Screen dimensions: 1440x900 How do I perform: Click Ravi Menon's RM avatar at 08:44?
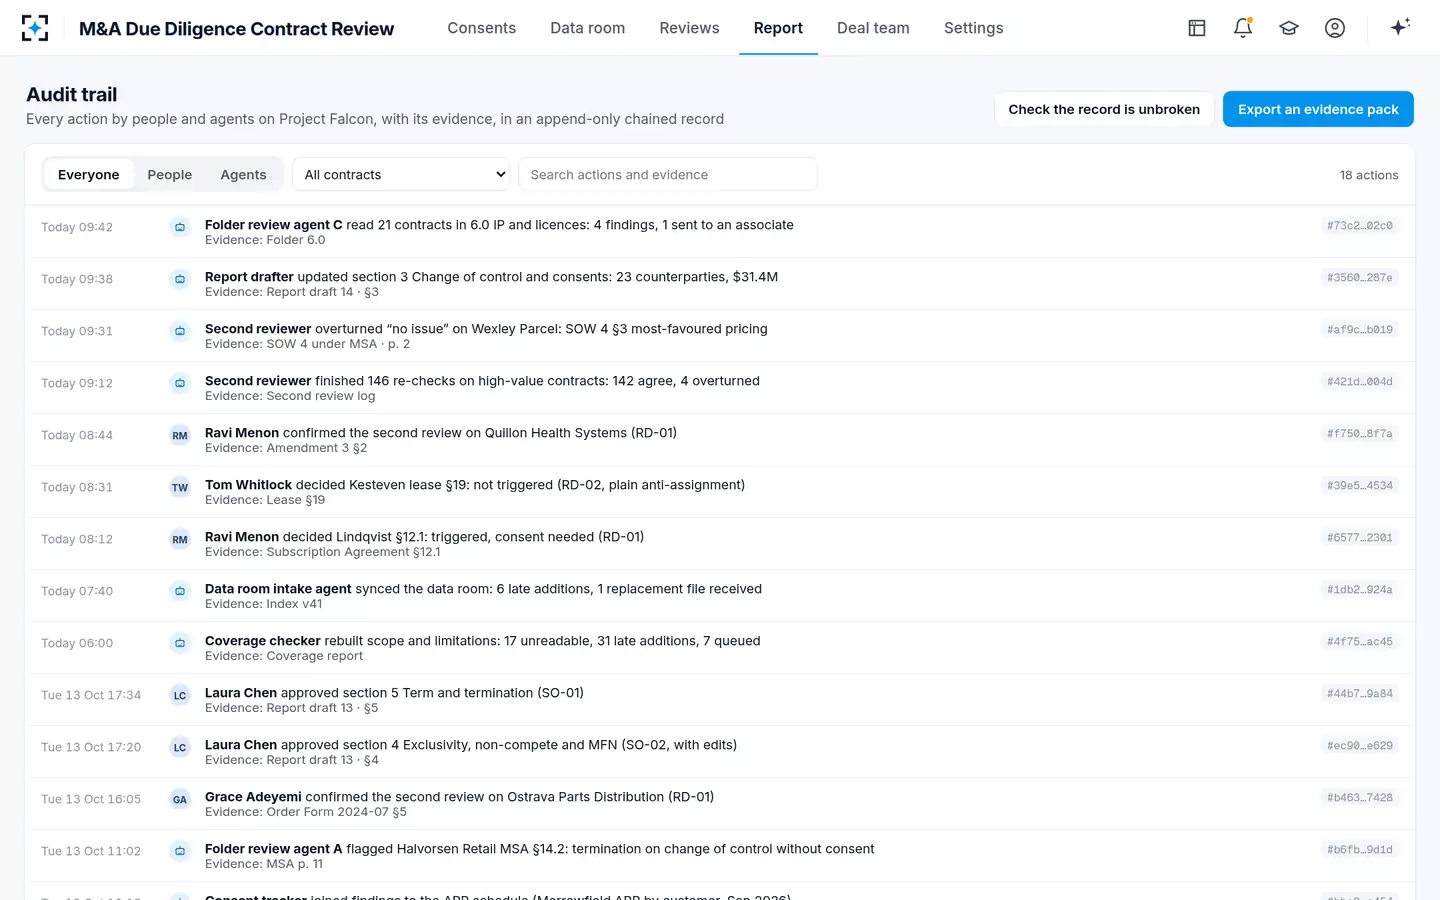pyautogui.click(x=180, y=435)
